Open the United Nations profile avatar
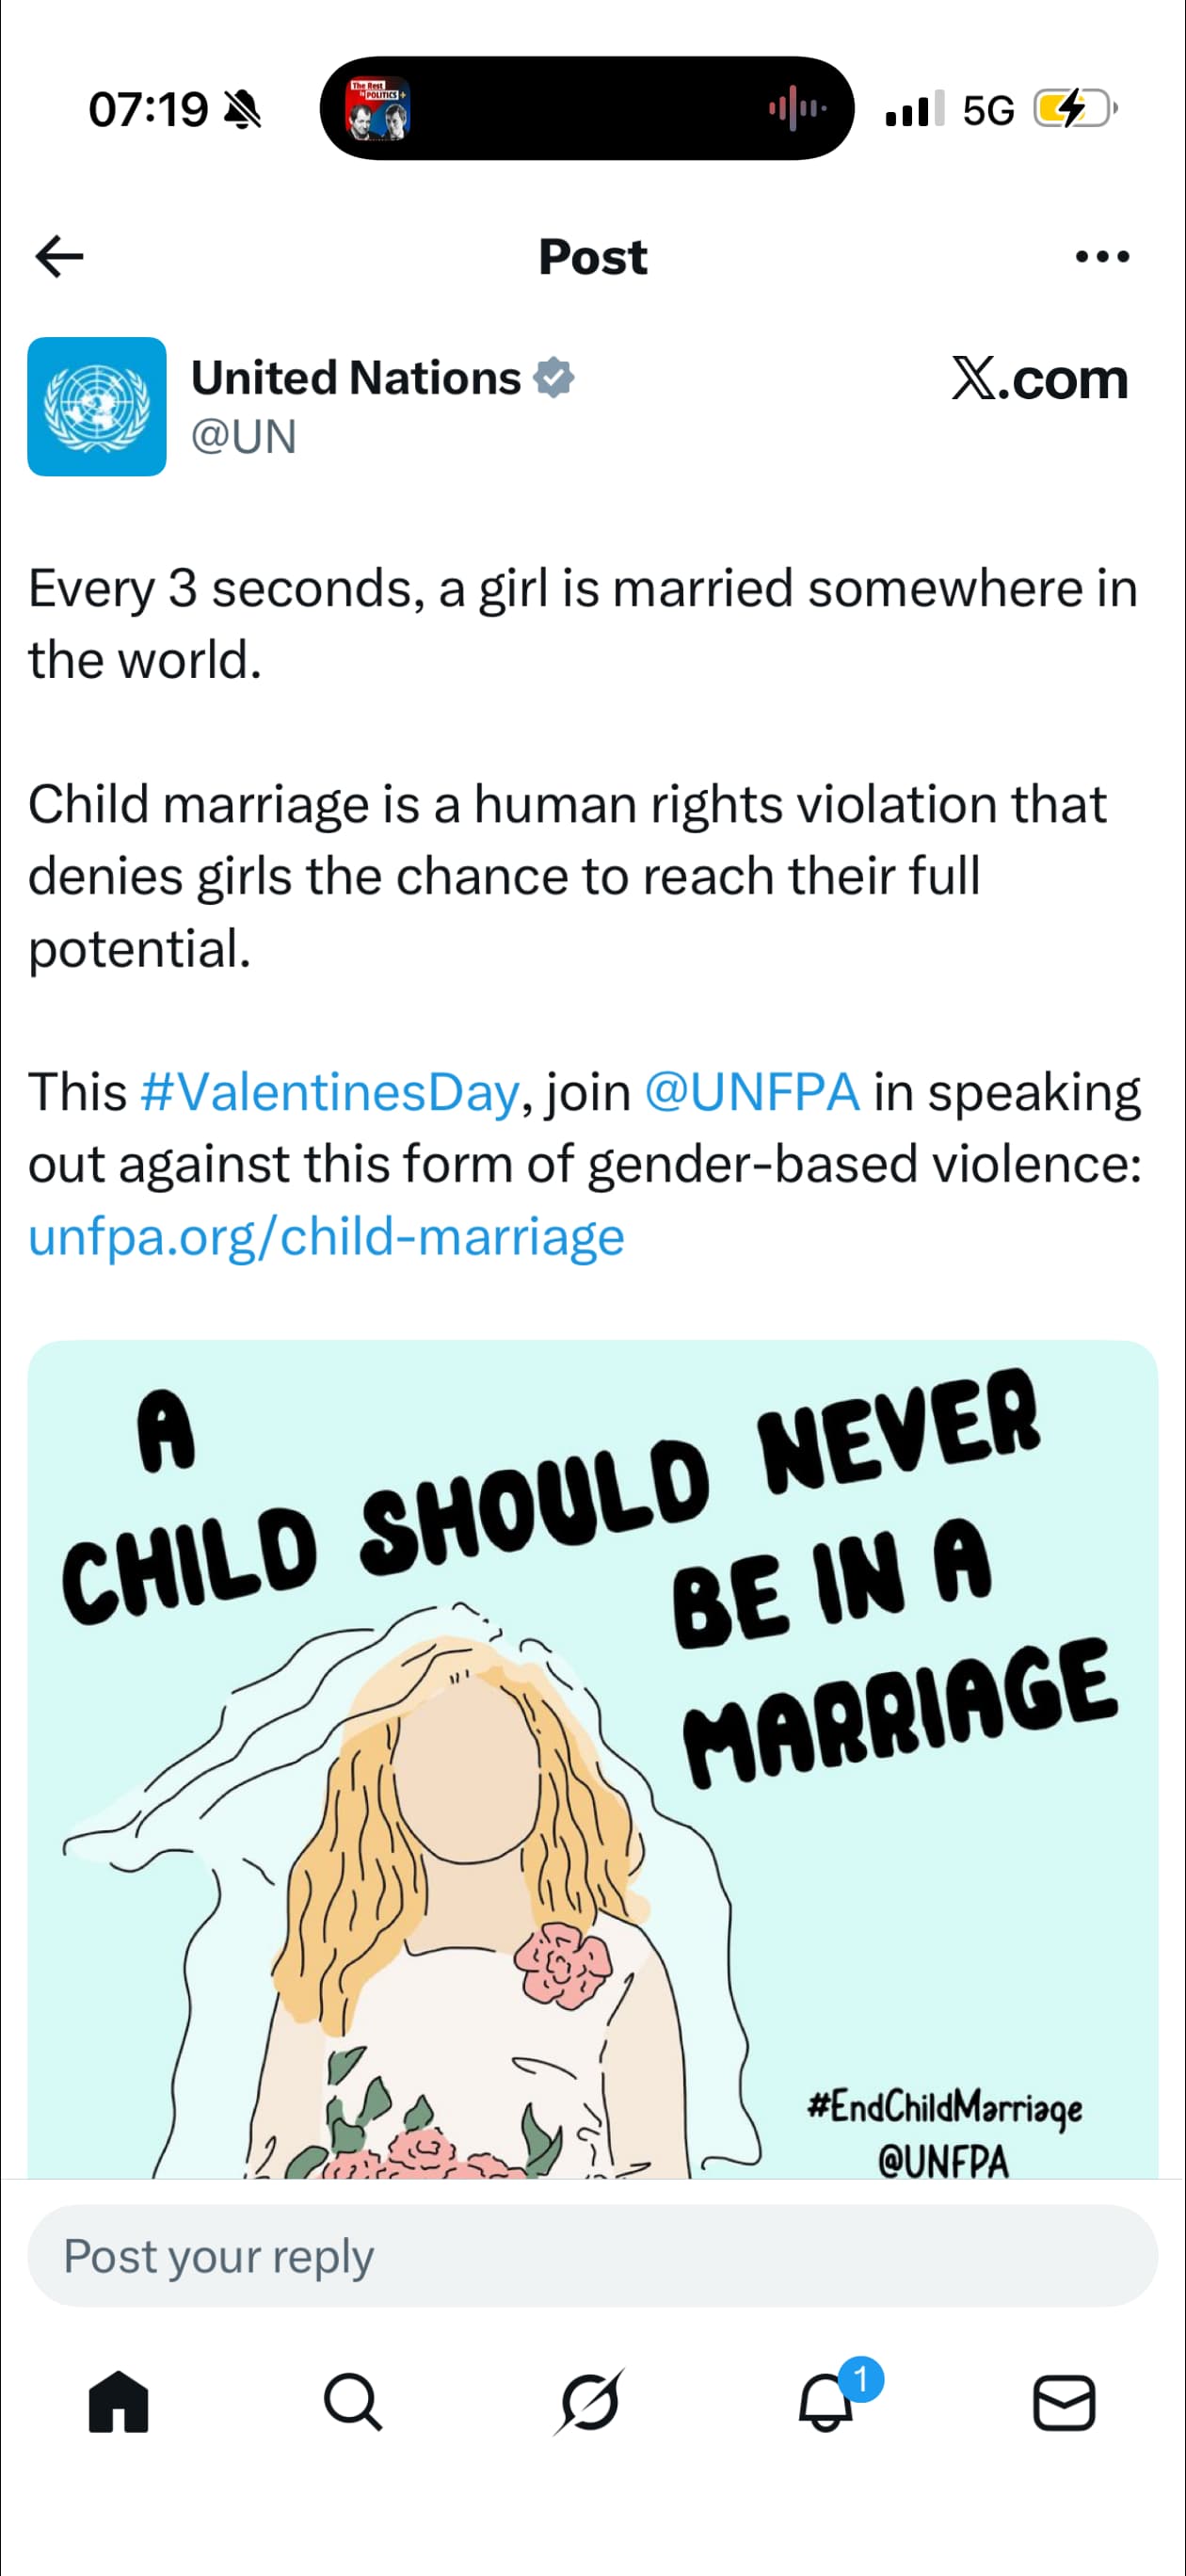The image size is (1186, 2576). [x=97, y=407]
